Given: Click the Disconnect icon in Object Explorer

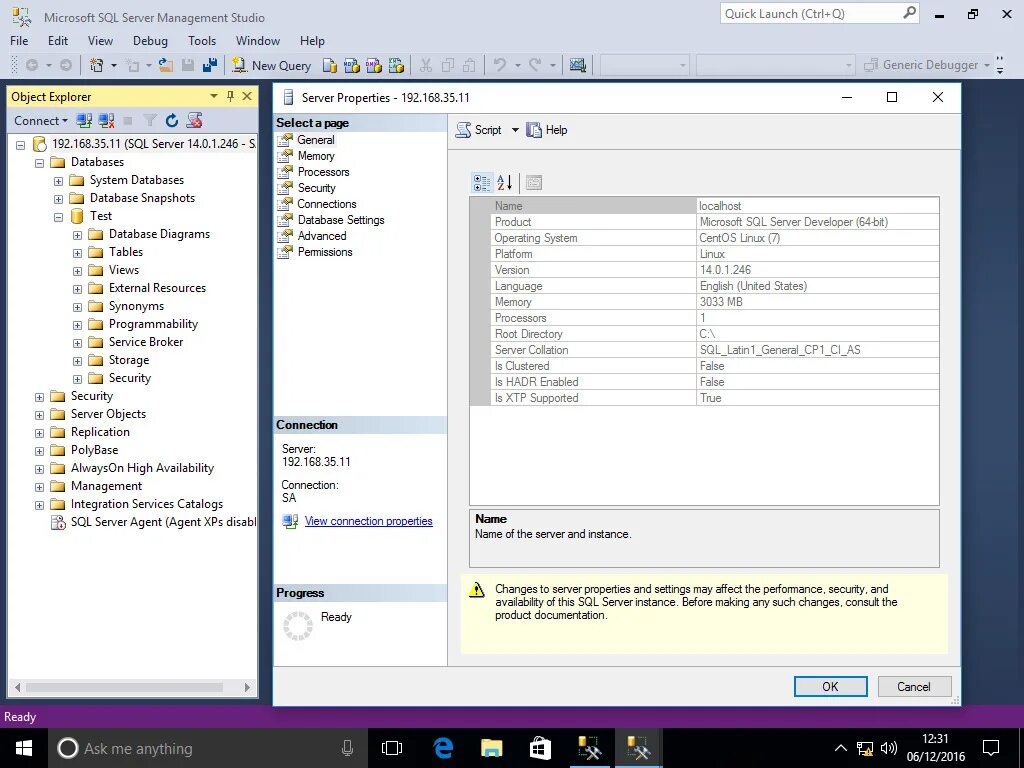Looking at the screenshot, I should tap(106, 121).
